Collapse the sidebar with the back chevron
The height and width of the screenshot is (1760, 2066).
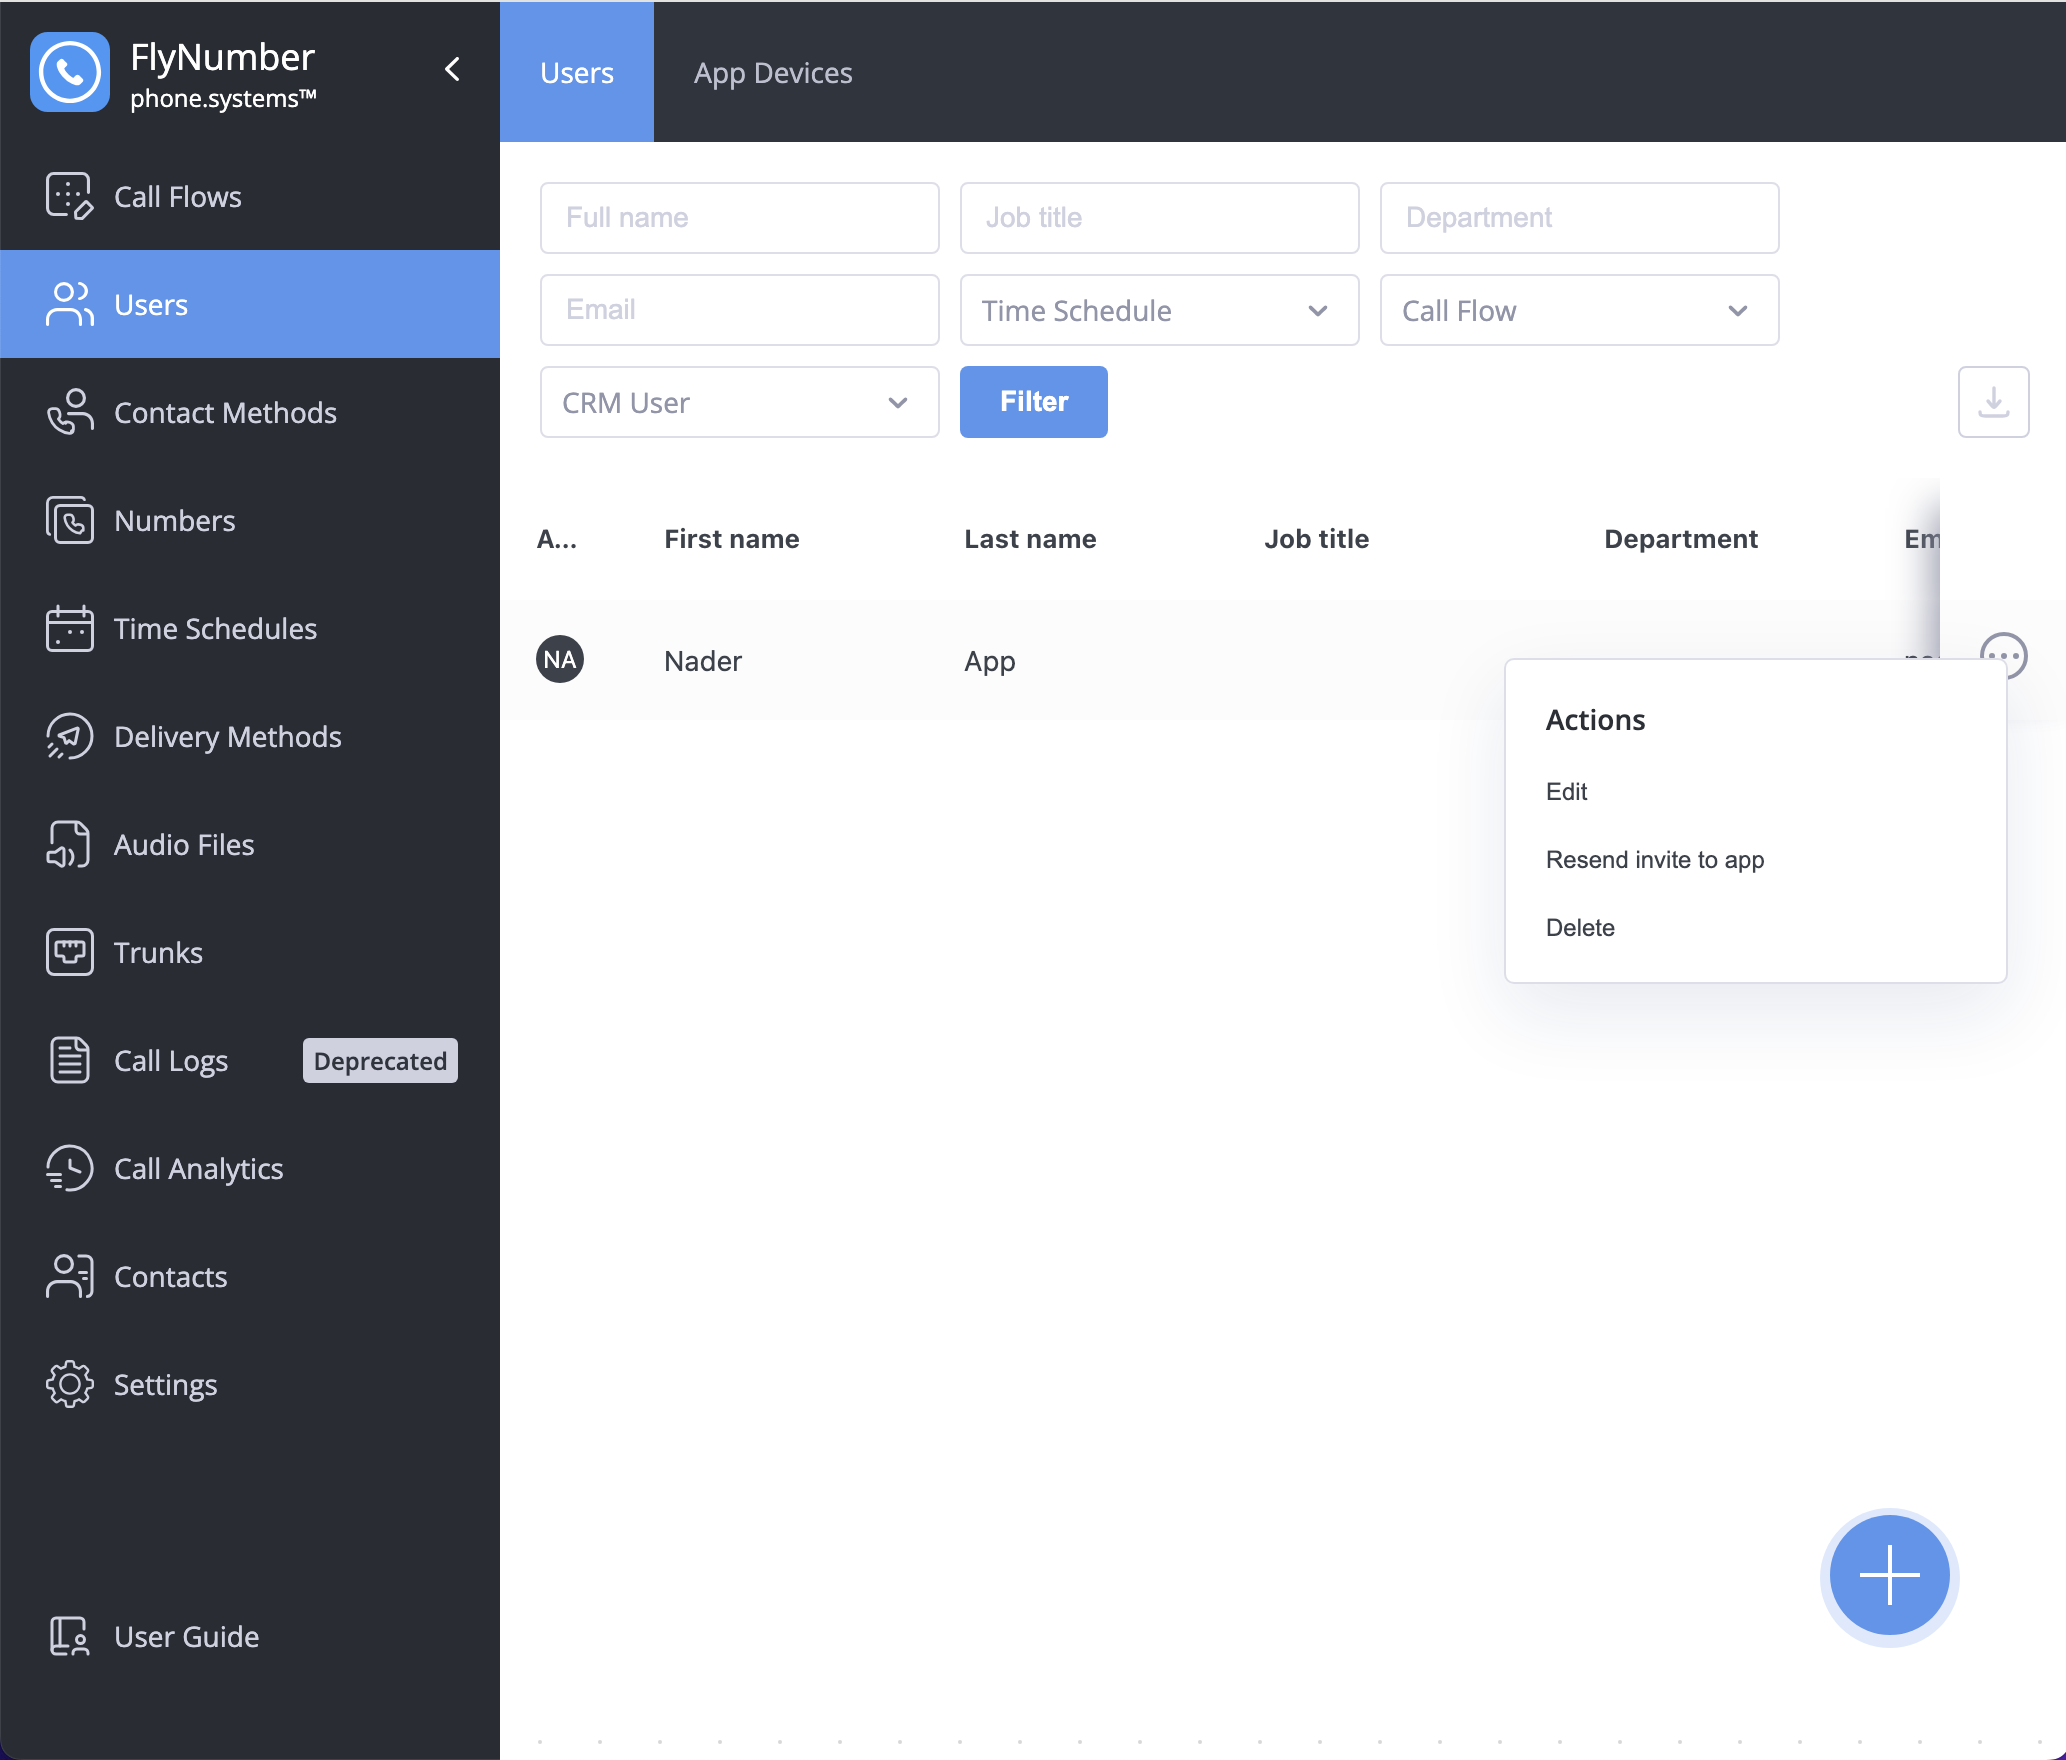[452, 69]
